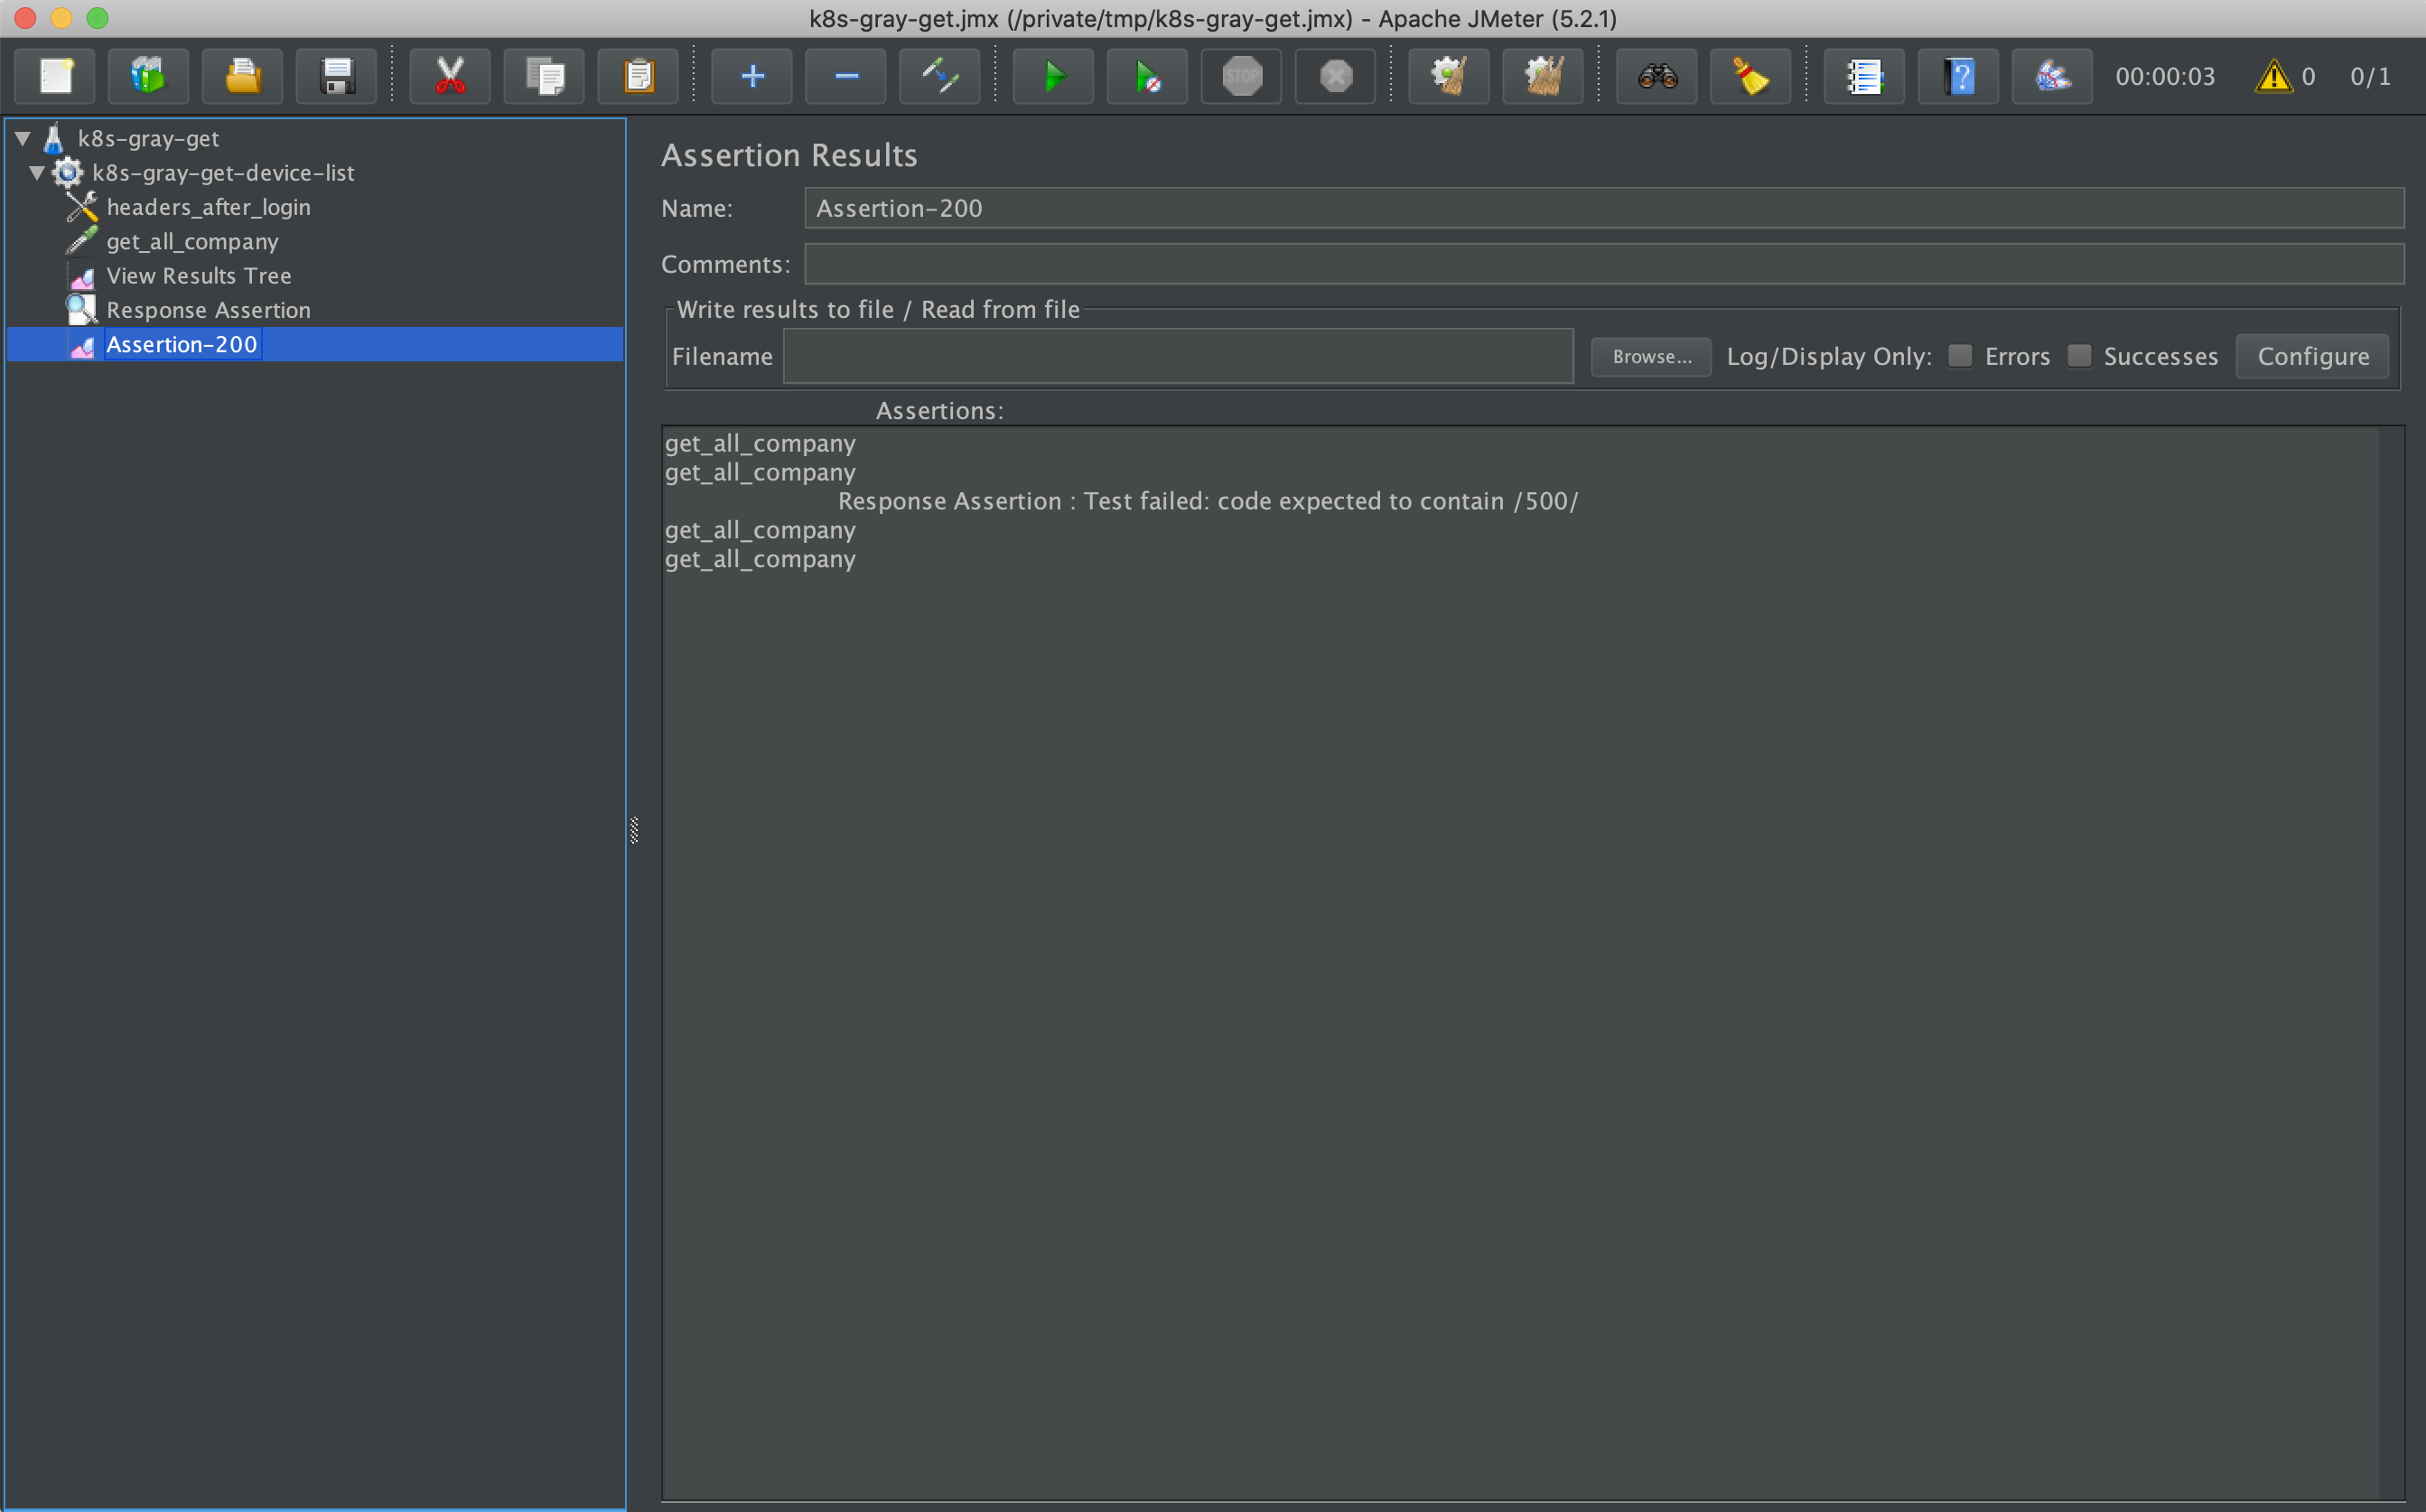Collapse the k8s-gray-get test plan node
This screenshot has width=2426, height=1512.
(23, 138)
